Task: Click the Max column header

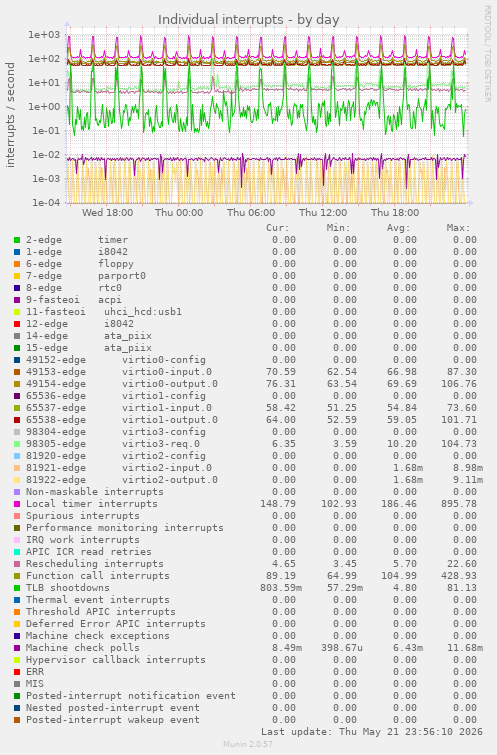Action: [458, 228]
